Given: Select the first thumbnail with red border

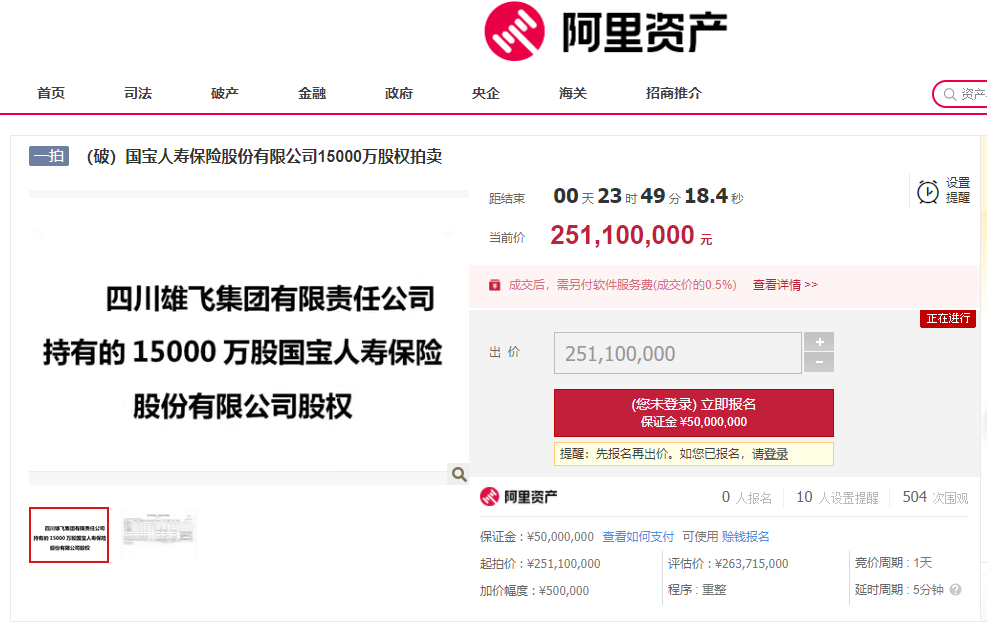Looking at the screenshot, I should pos(69,535).
